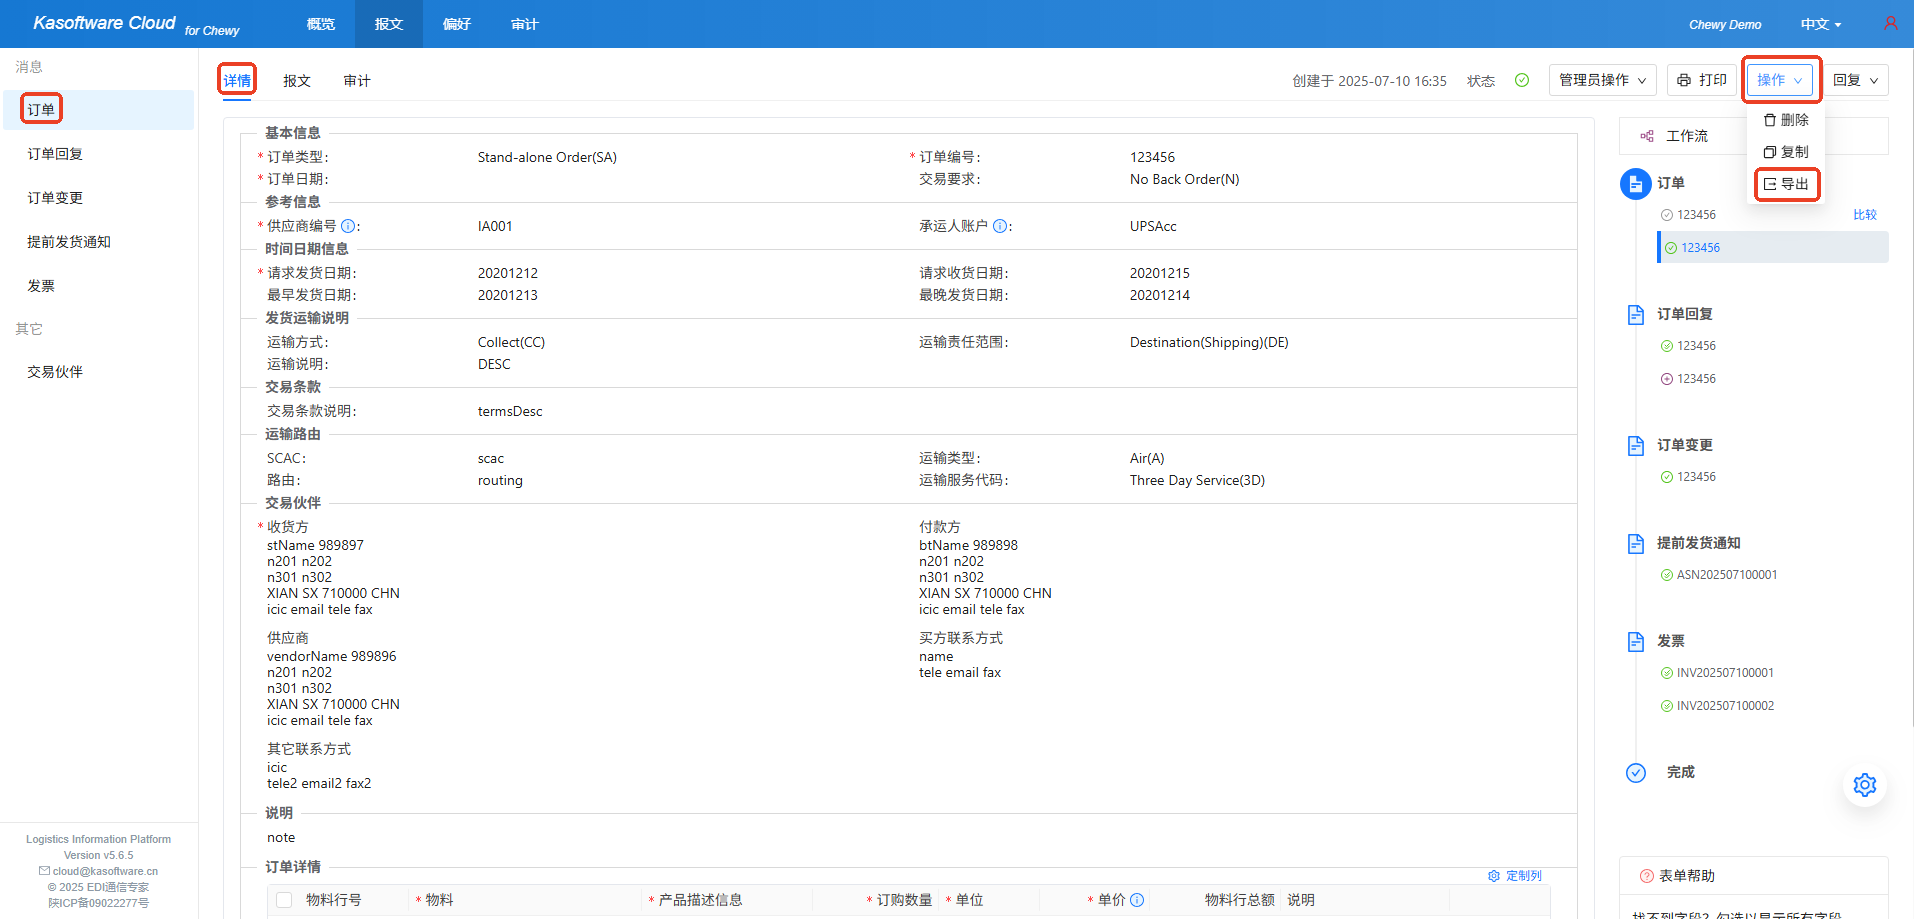Select Delete in the operations menu

(x=1786, y=120)
